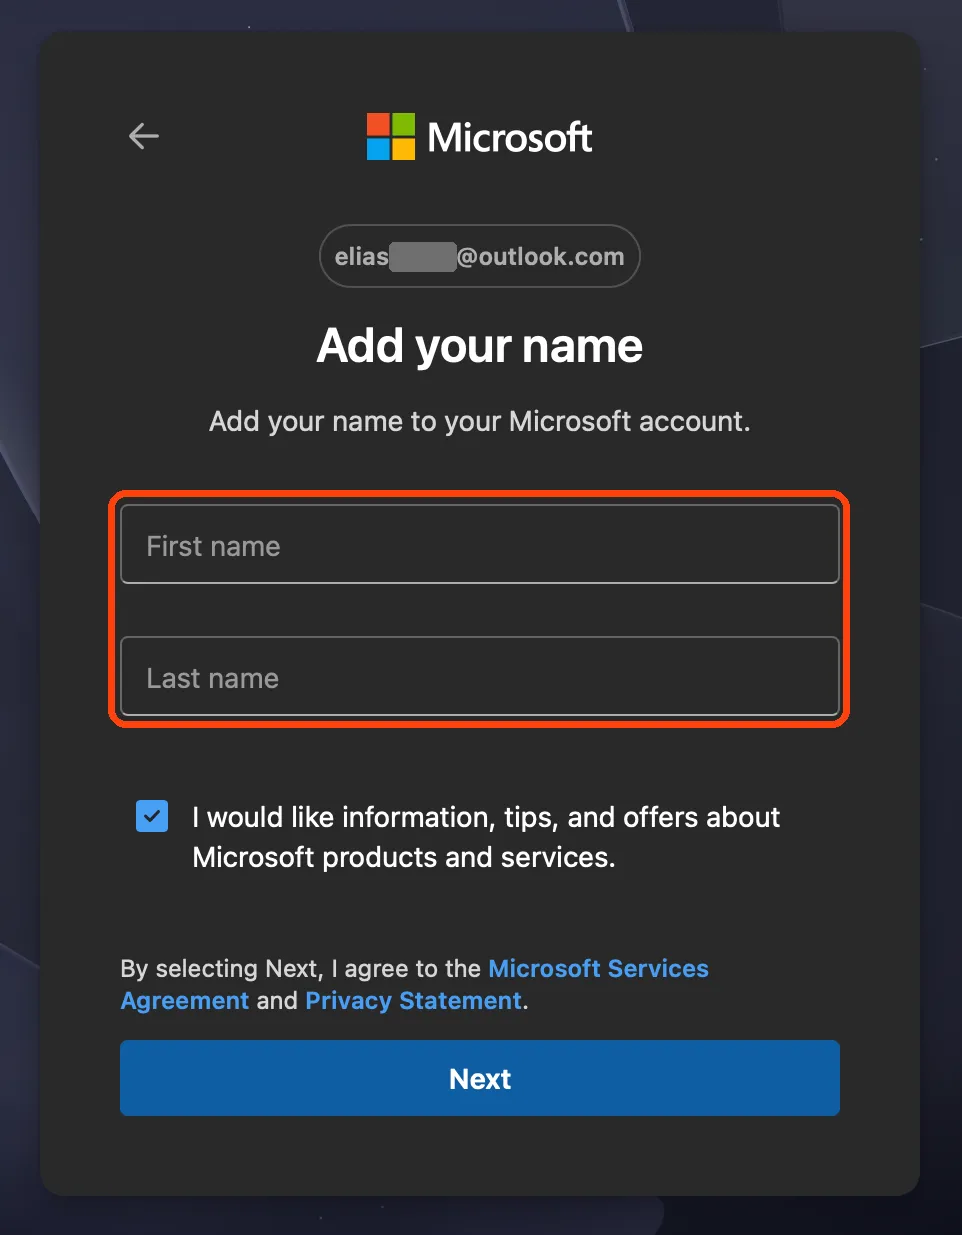Click "Add your name to your Microsoft account." text

click(480, 421)
